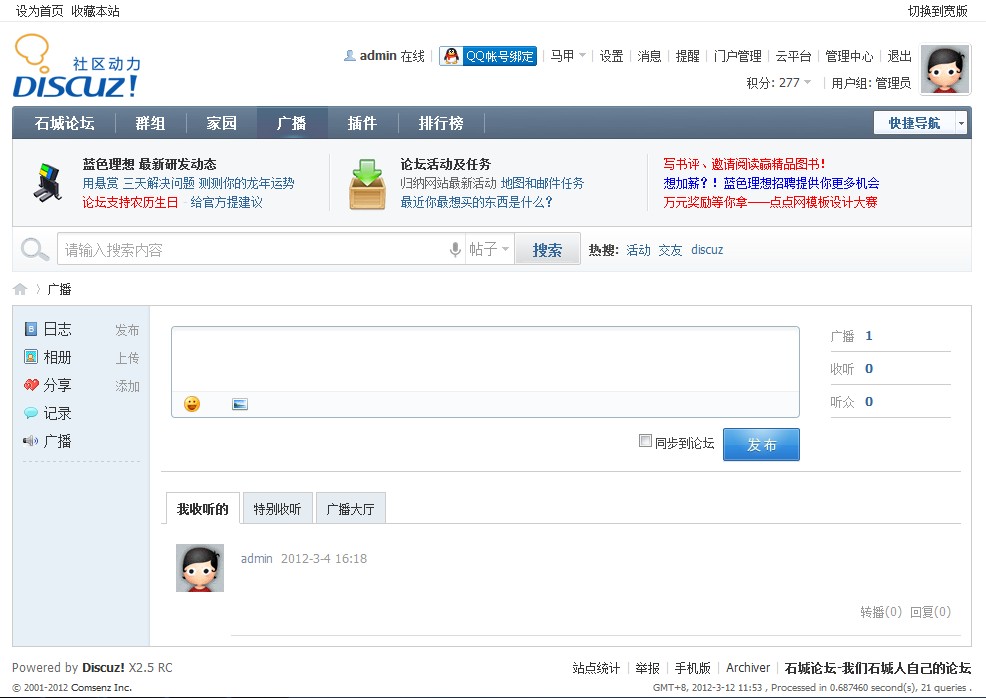Image resolution: width=986 pixels, height=698 pixels.
Task: Open 门户管理 link
Action: point(738,56)
